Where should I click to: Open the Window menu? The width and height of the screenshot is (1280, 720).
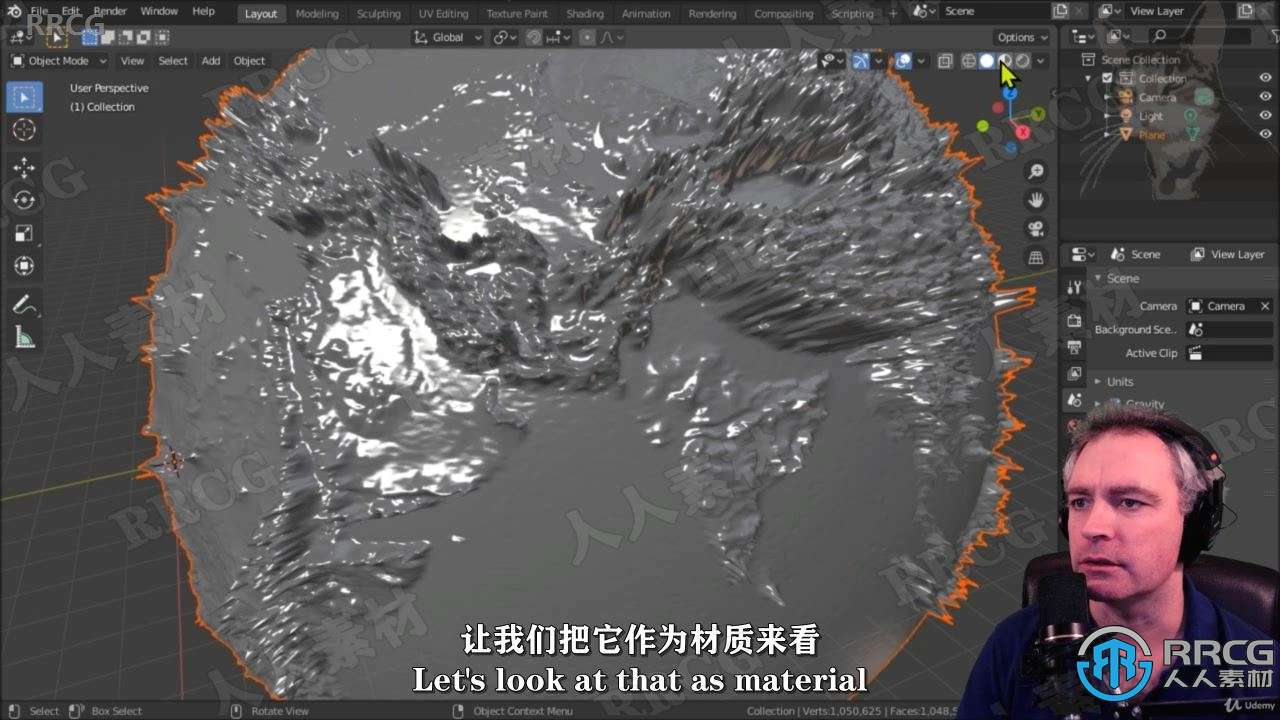click(159, 11)
